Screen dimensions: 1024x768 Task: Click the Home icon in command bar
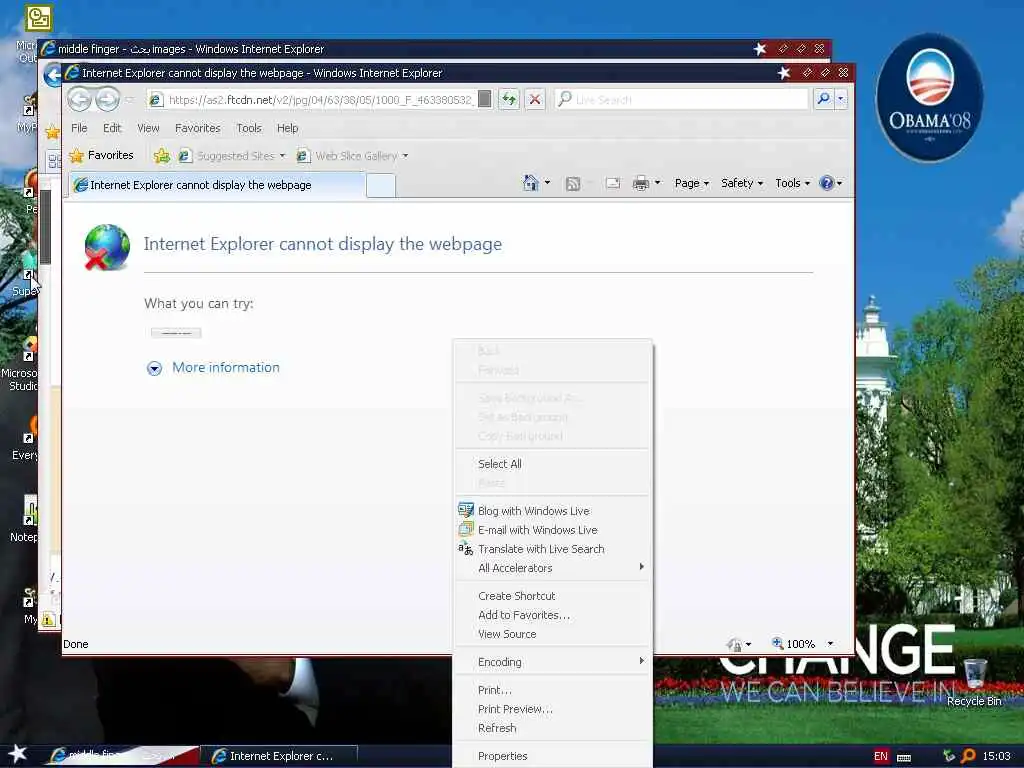(x=531, y=183)
